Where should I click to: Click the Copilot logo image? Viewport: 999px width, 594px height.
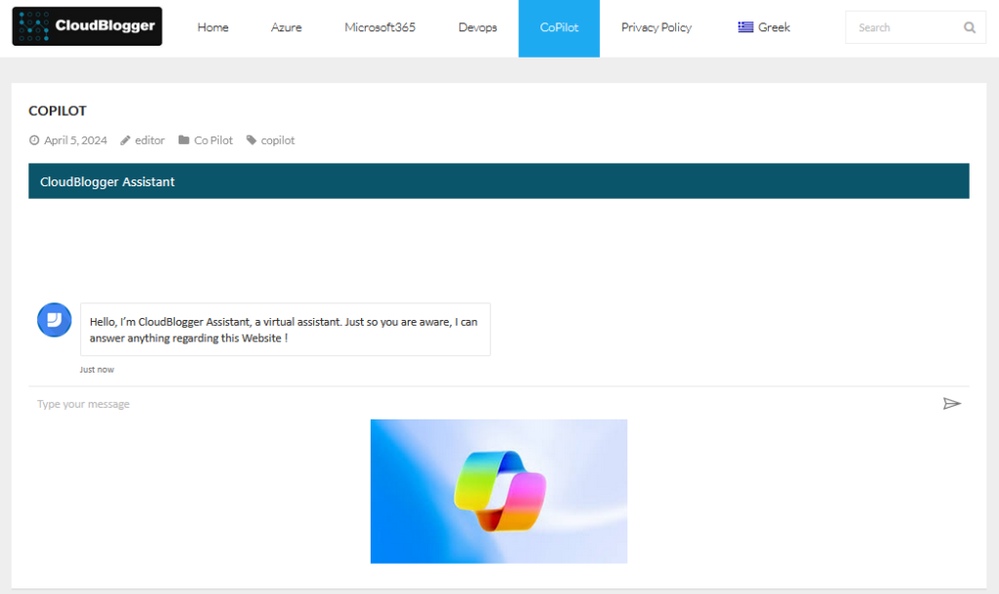click(499, 491)
